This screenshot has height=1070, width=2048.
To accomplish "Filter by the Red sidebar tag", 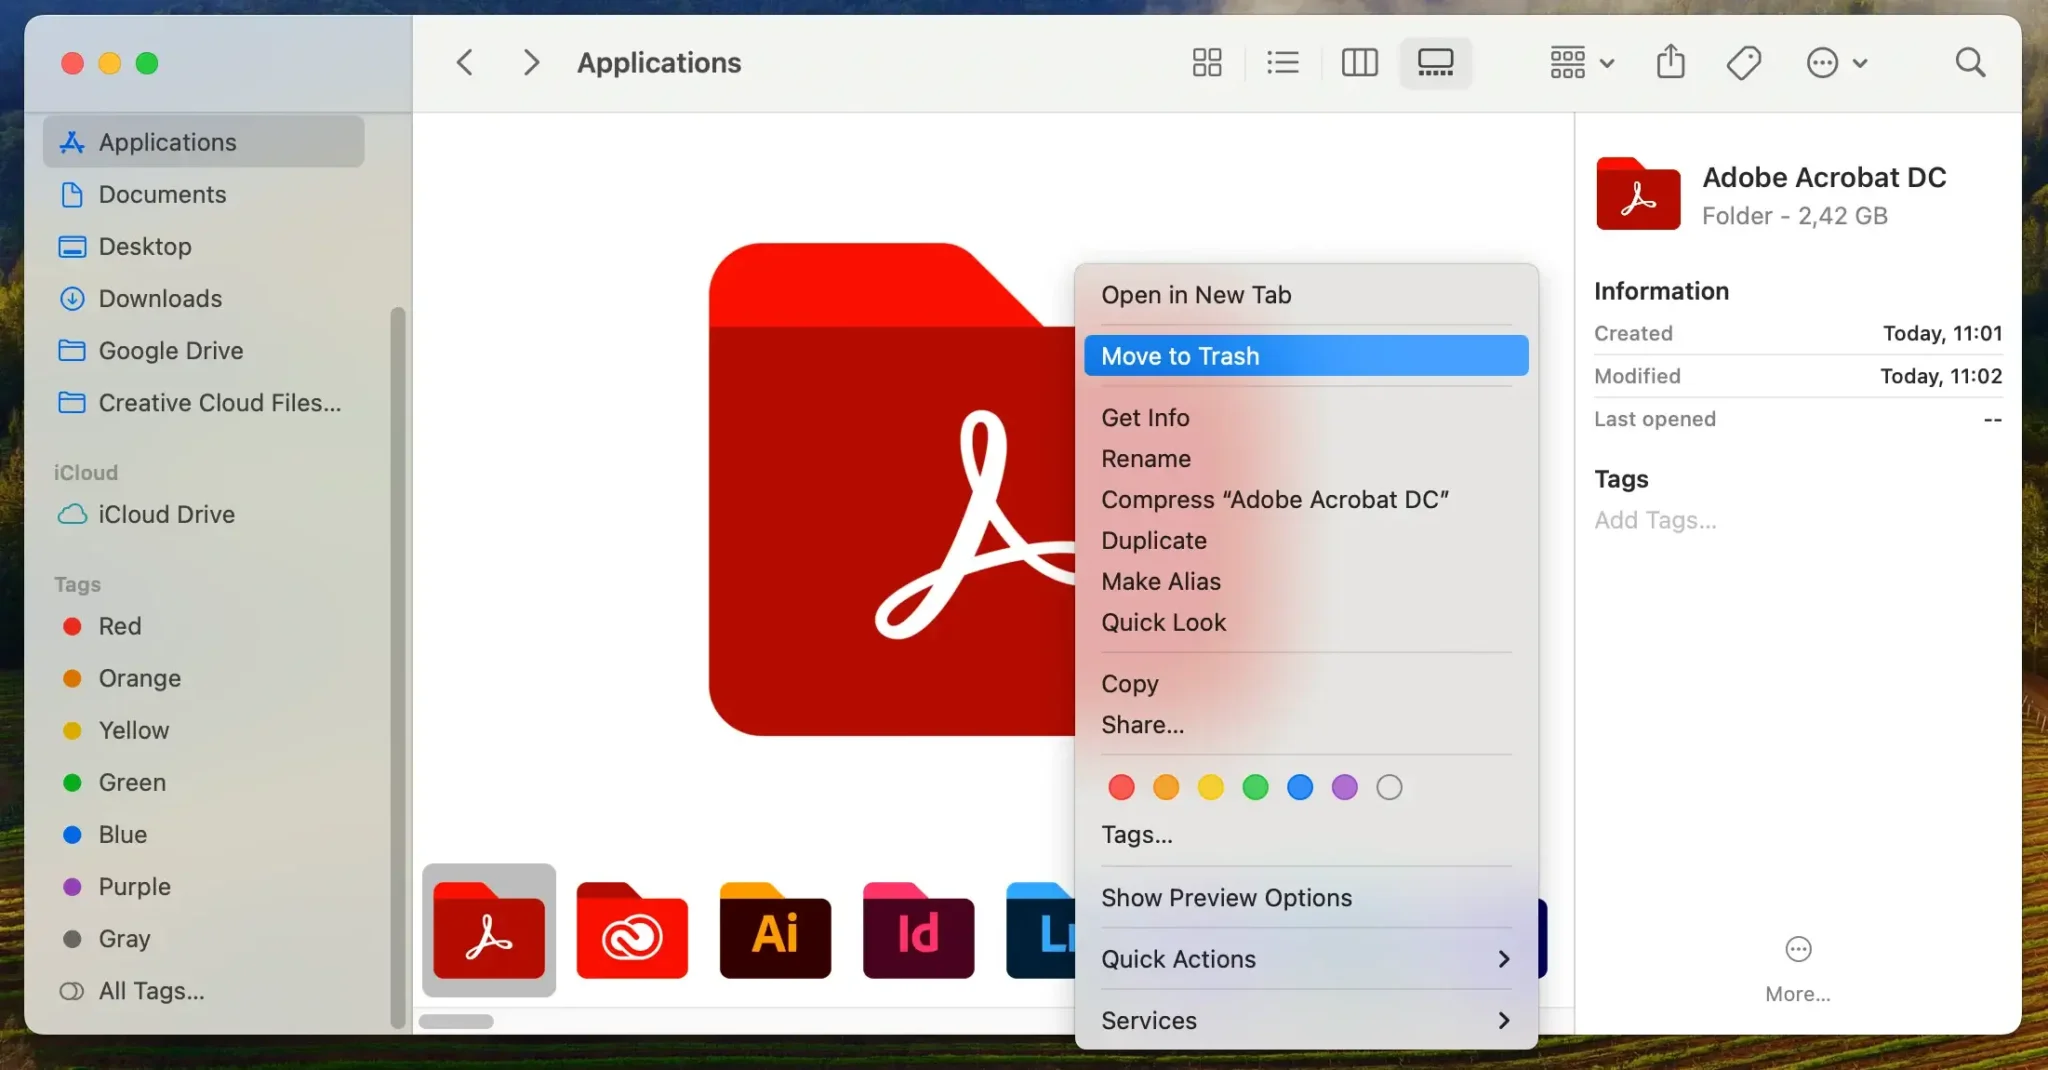I will [204, 626].
